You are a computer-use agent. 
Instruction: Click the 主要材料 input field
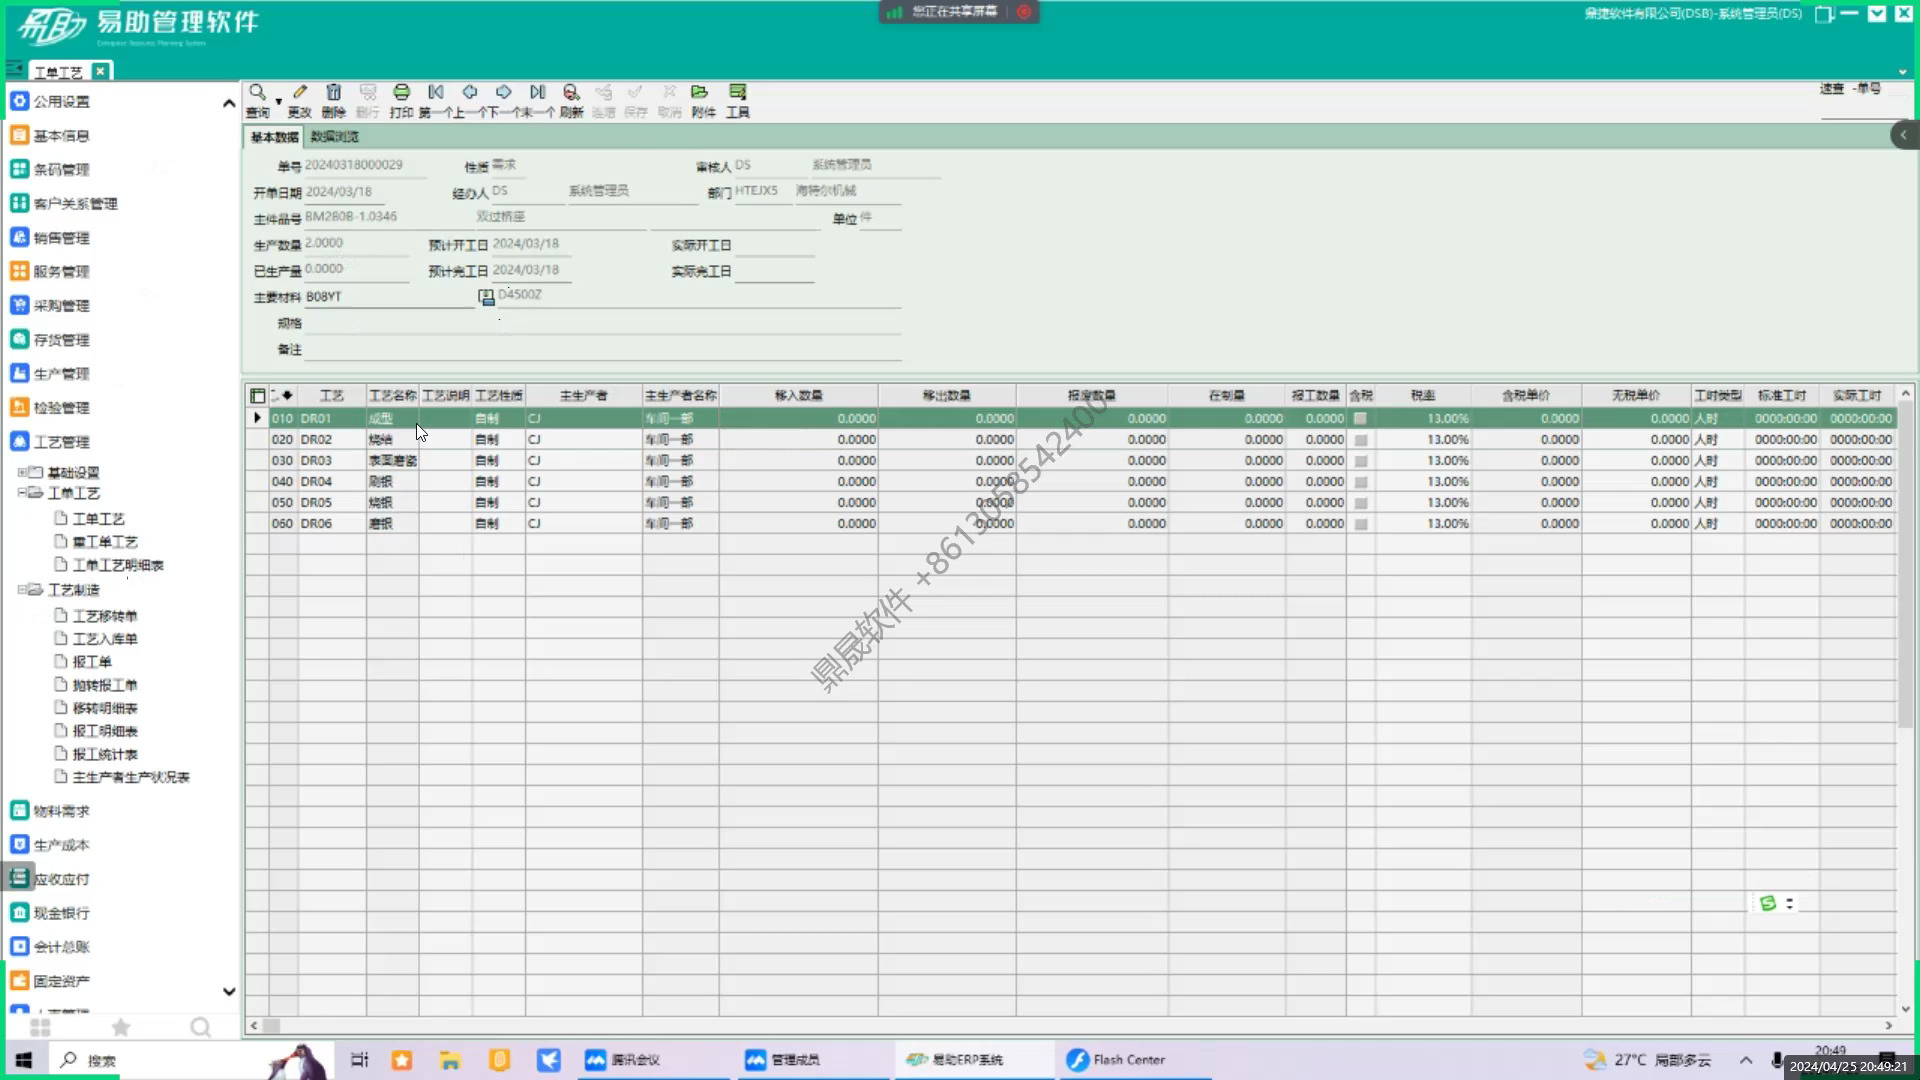(388, 297)
